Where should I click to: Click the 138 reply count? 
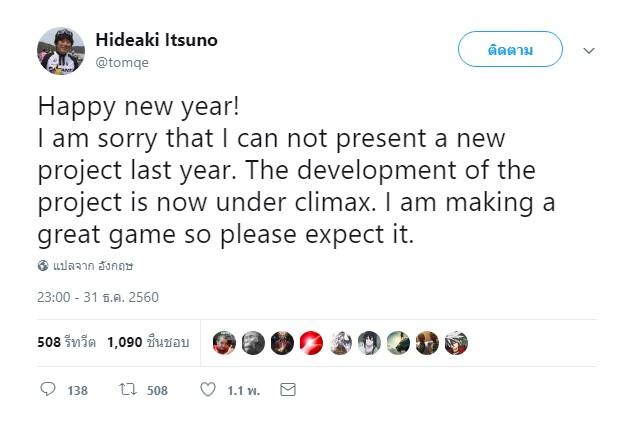77,390
